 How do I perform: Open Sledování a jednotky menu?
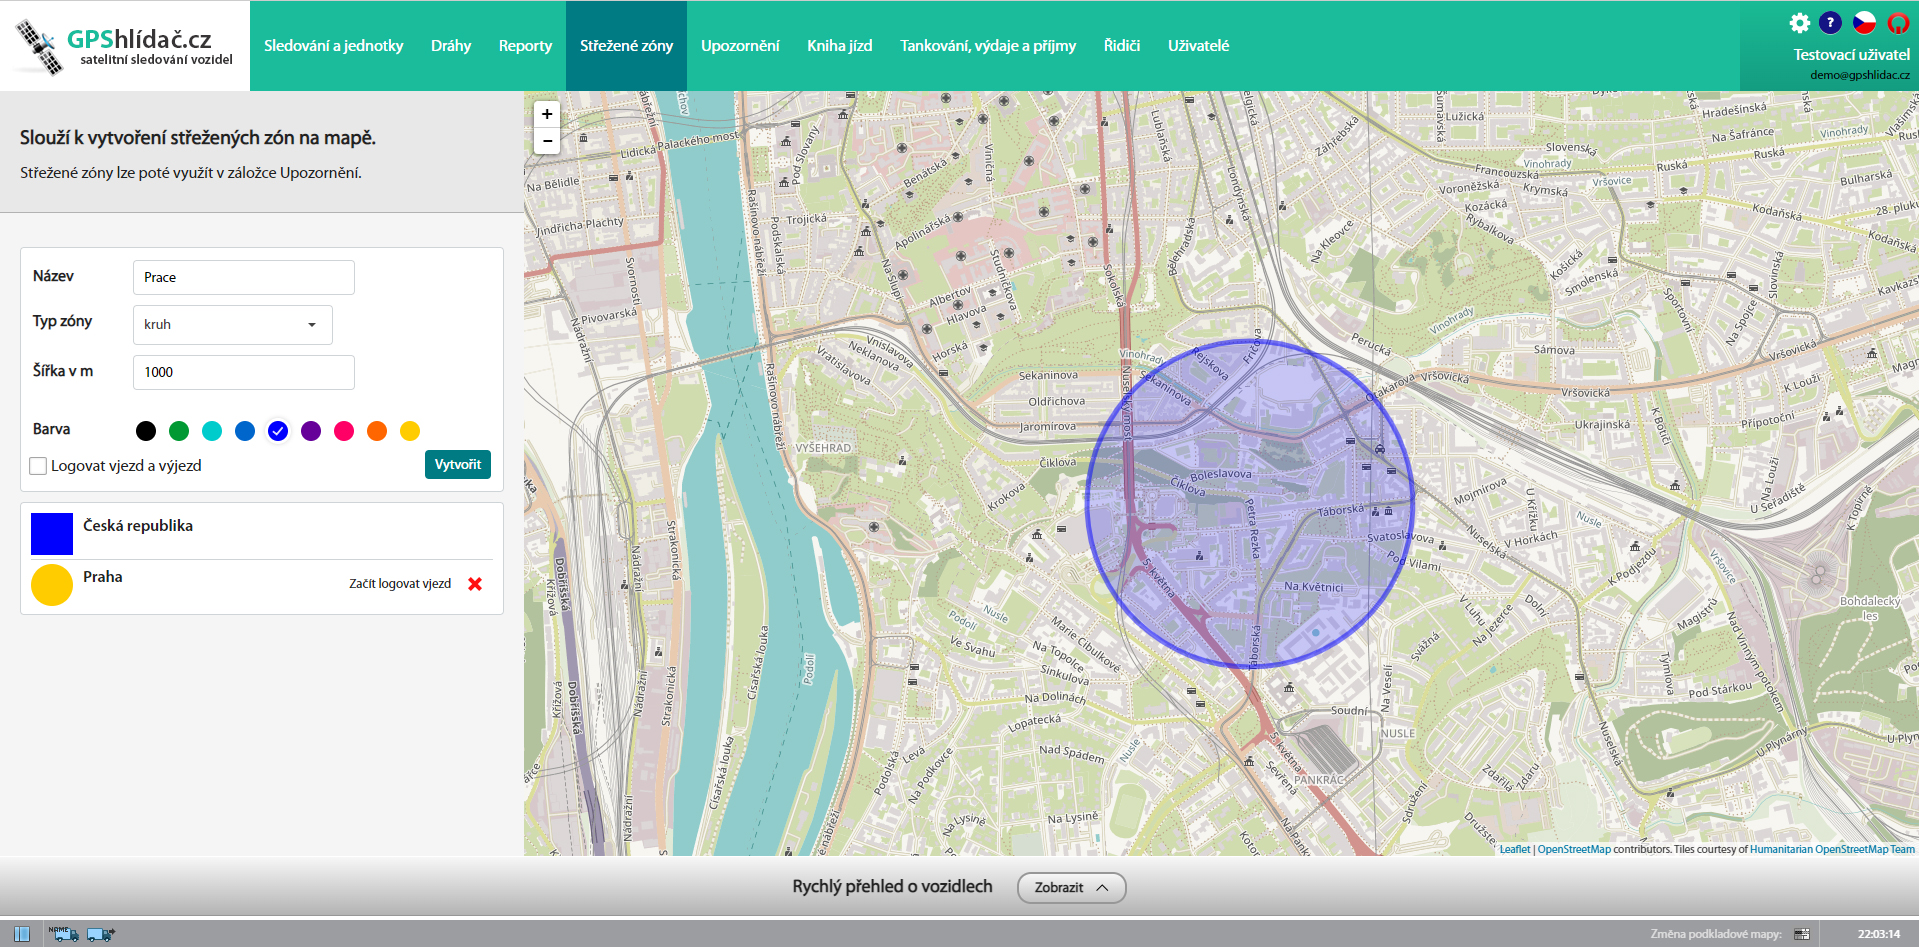334,46
